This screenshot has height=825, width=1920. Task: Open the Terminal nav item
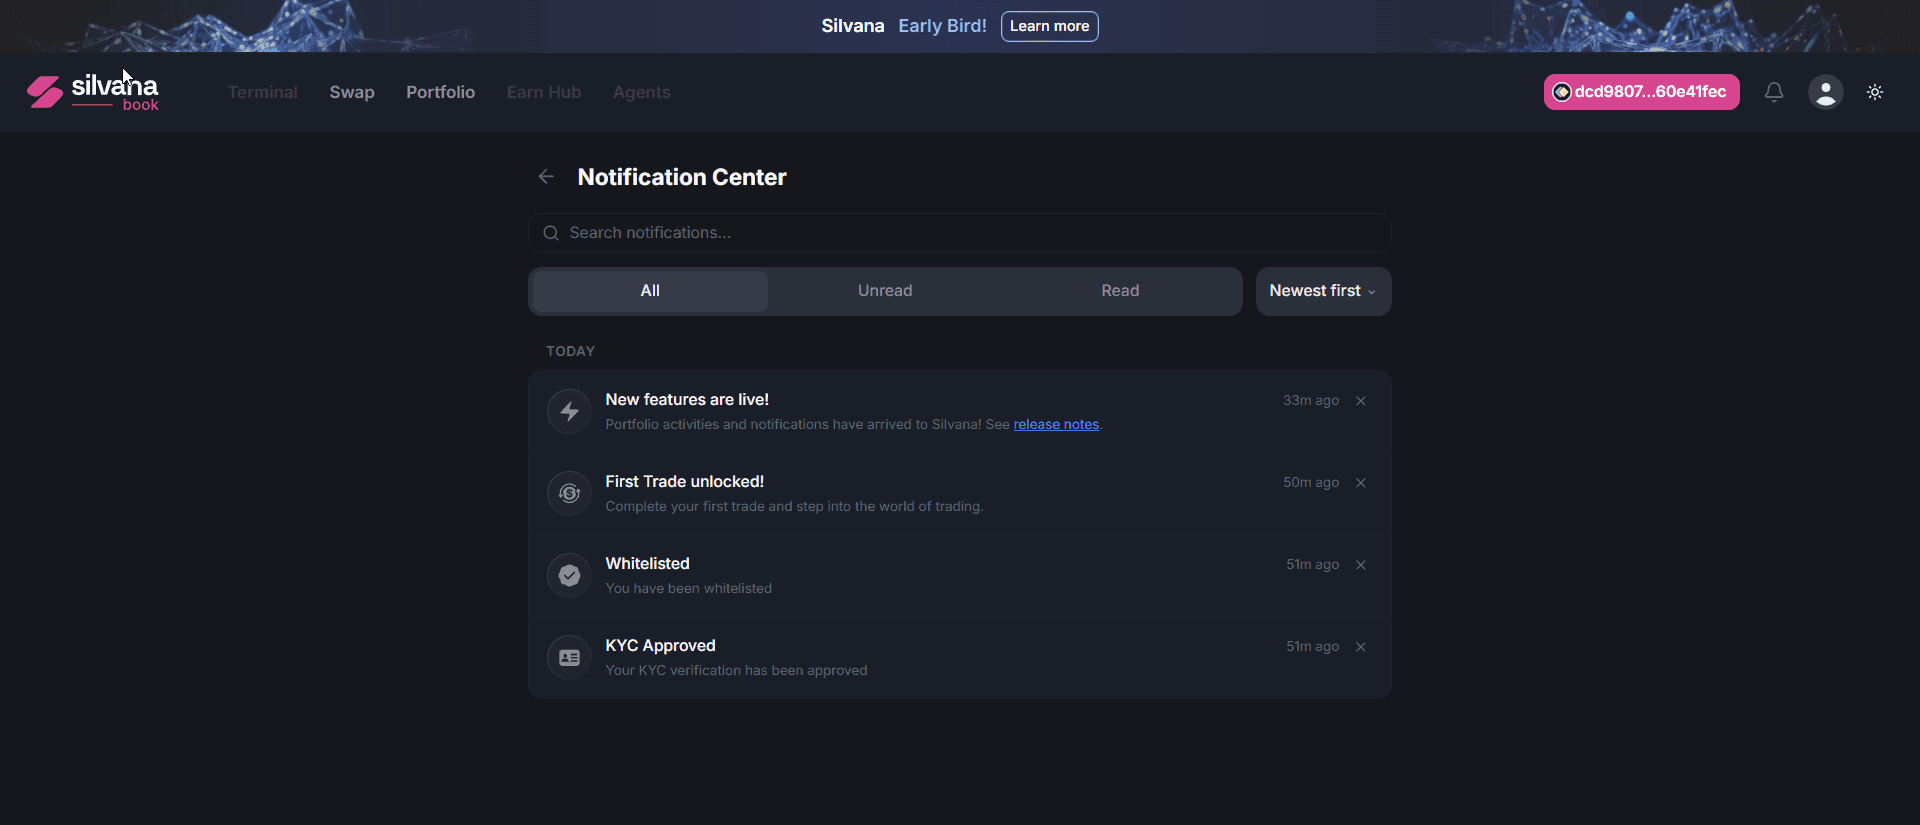point(263,92)
